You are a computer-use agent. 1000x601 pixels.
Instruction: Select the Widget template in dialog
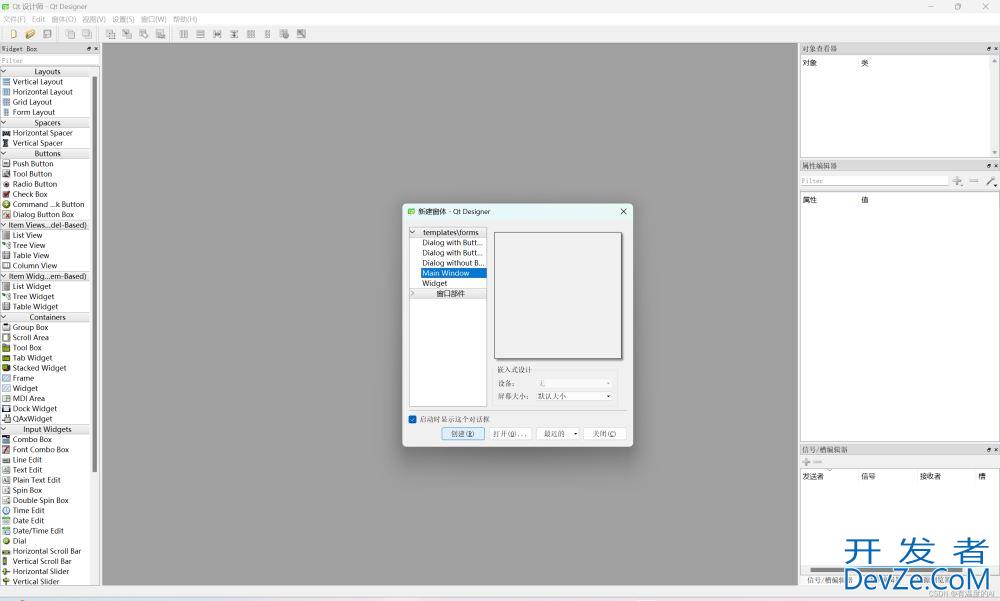tap(434, 283)
